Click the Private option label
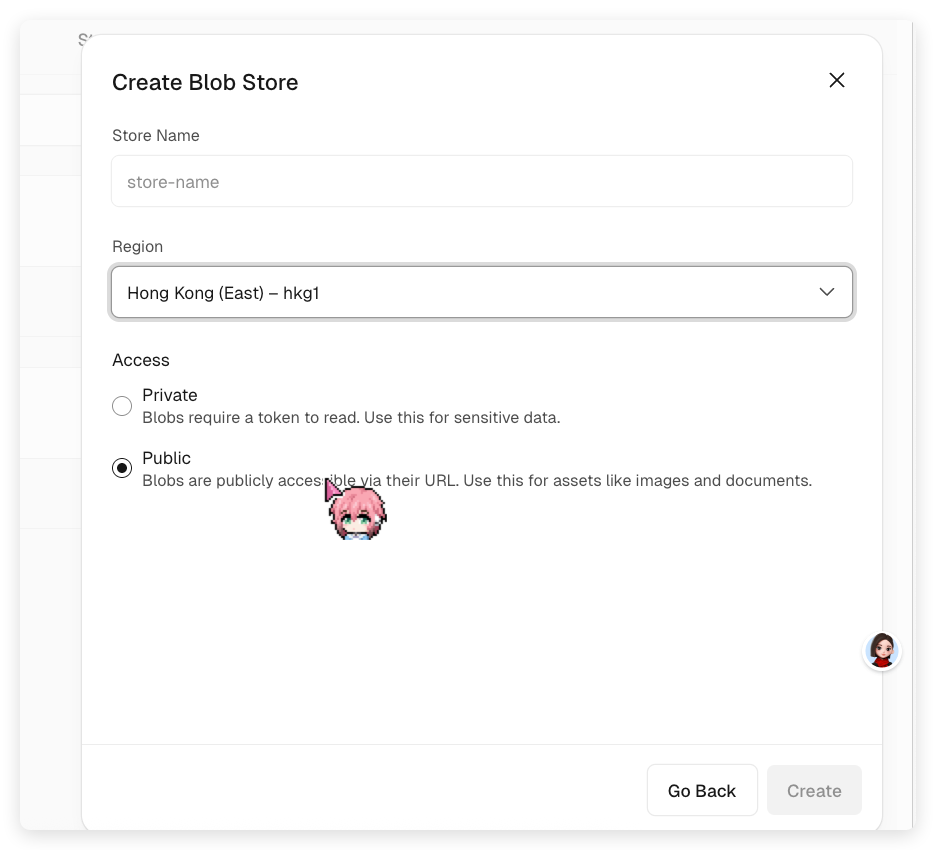936x850 pixels. (x=170, y=395)
